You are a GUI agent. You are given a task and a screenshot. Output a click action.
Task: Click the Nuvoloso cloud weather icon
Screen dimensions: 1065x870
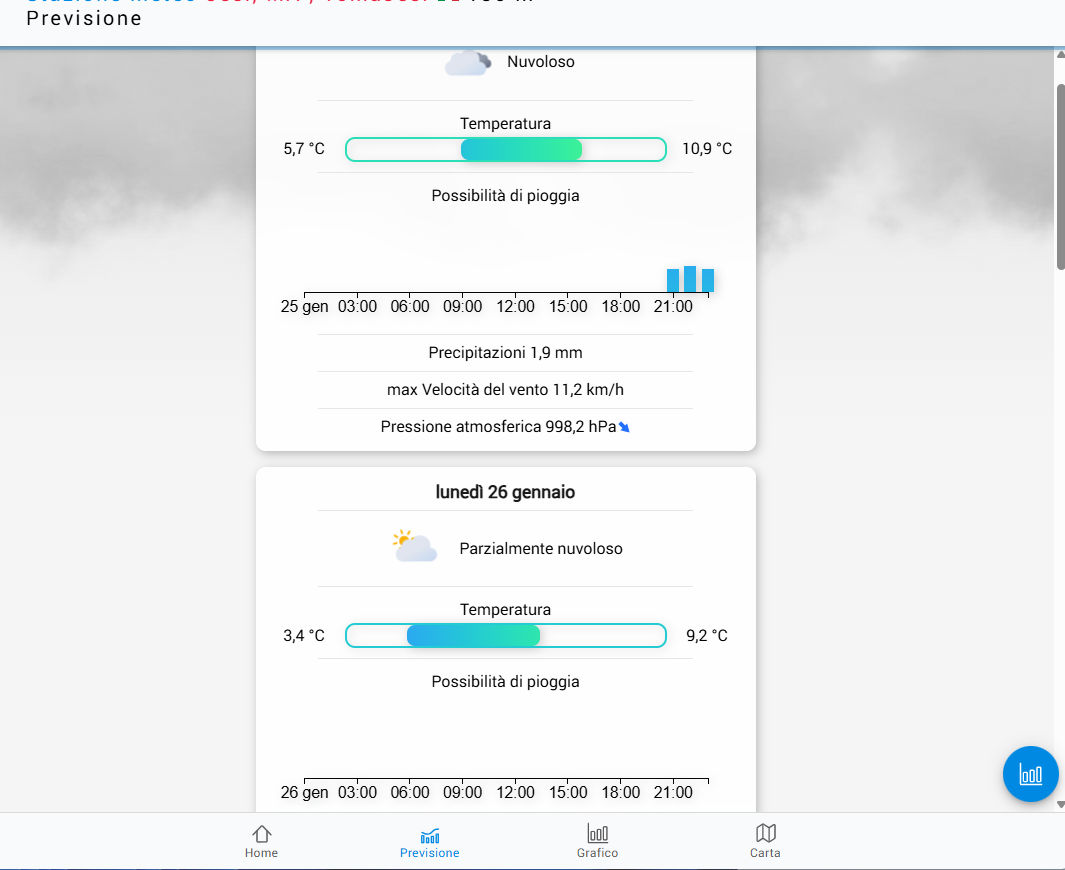pos(467,63)
